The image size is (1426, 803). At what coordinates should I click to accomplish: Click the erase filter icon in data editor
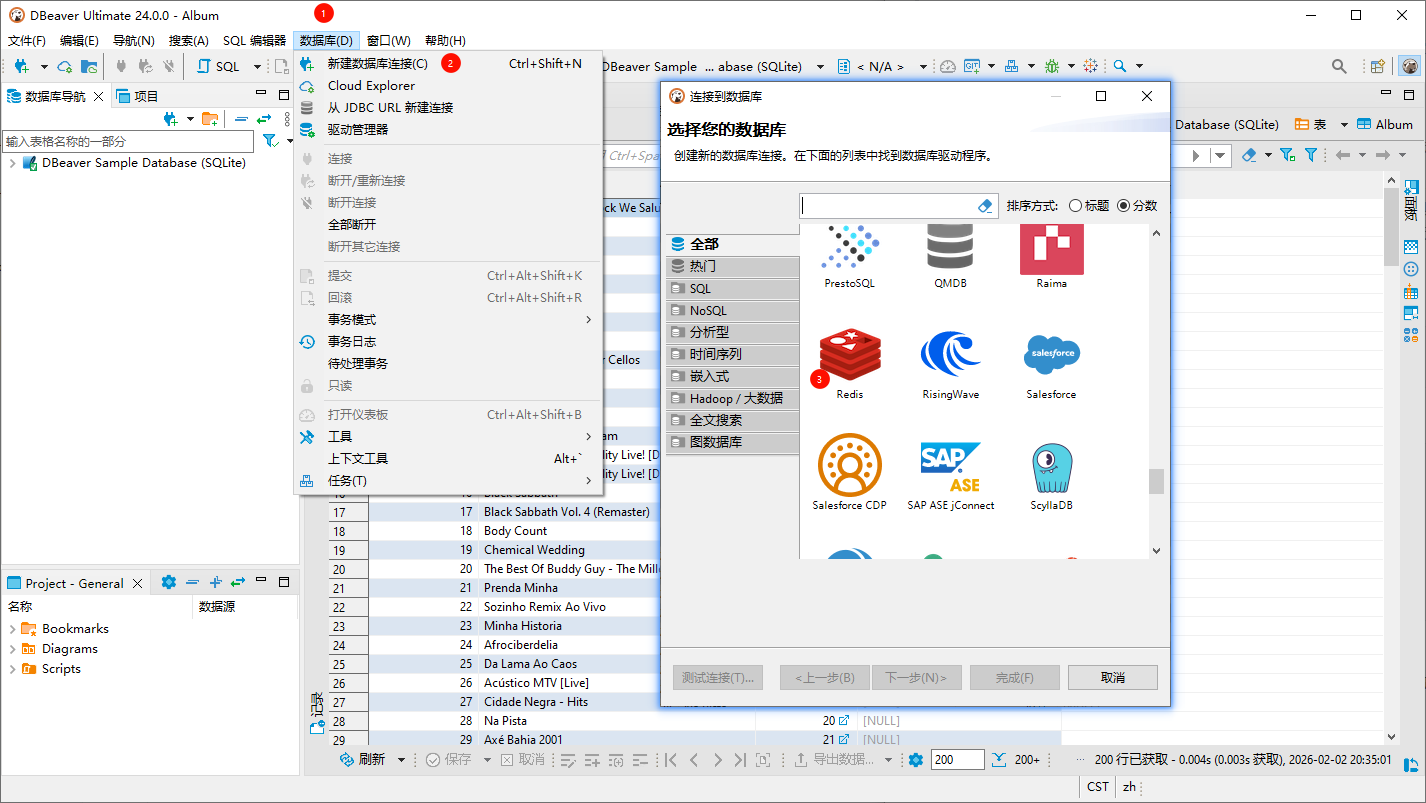pos(1249,155)
